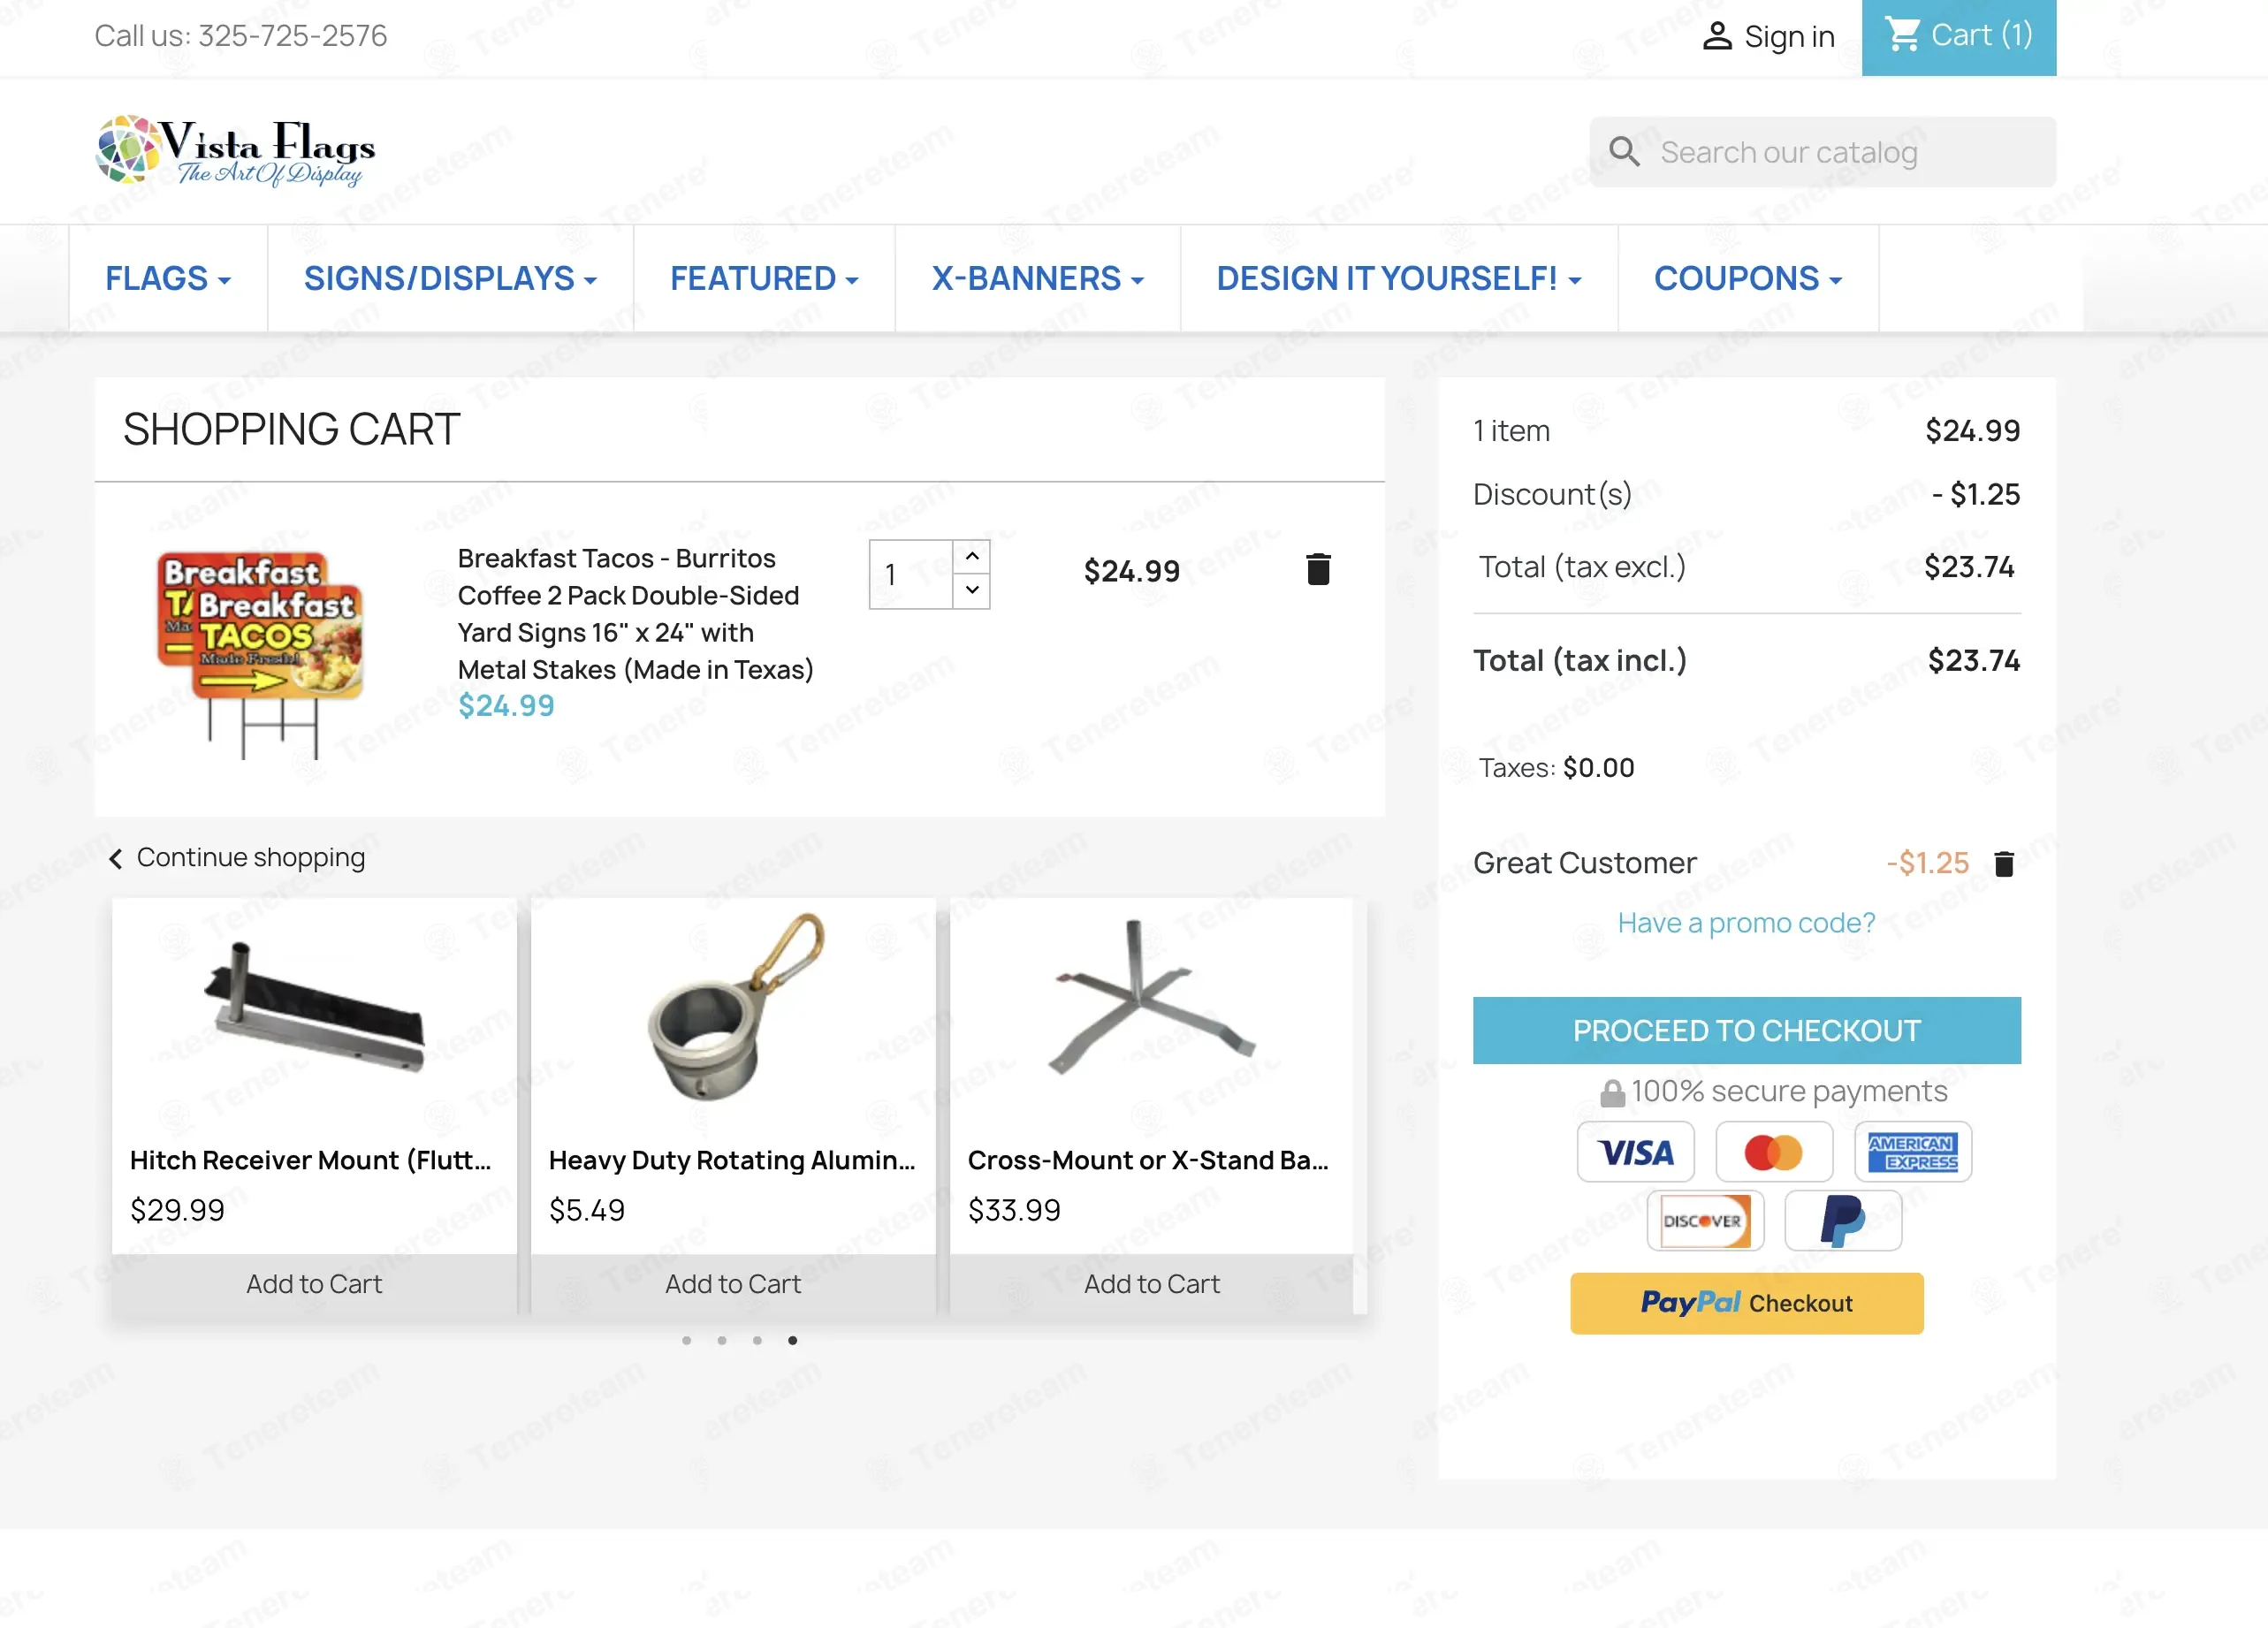Increase item quantity with up arrow

click(971, 556)
